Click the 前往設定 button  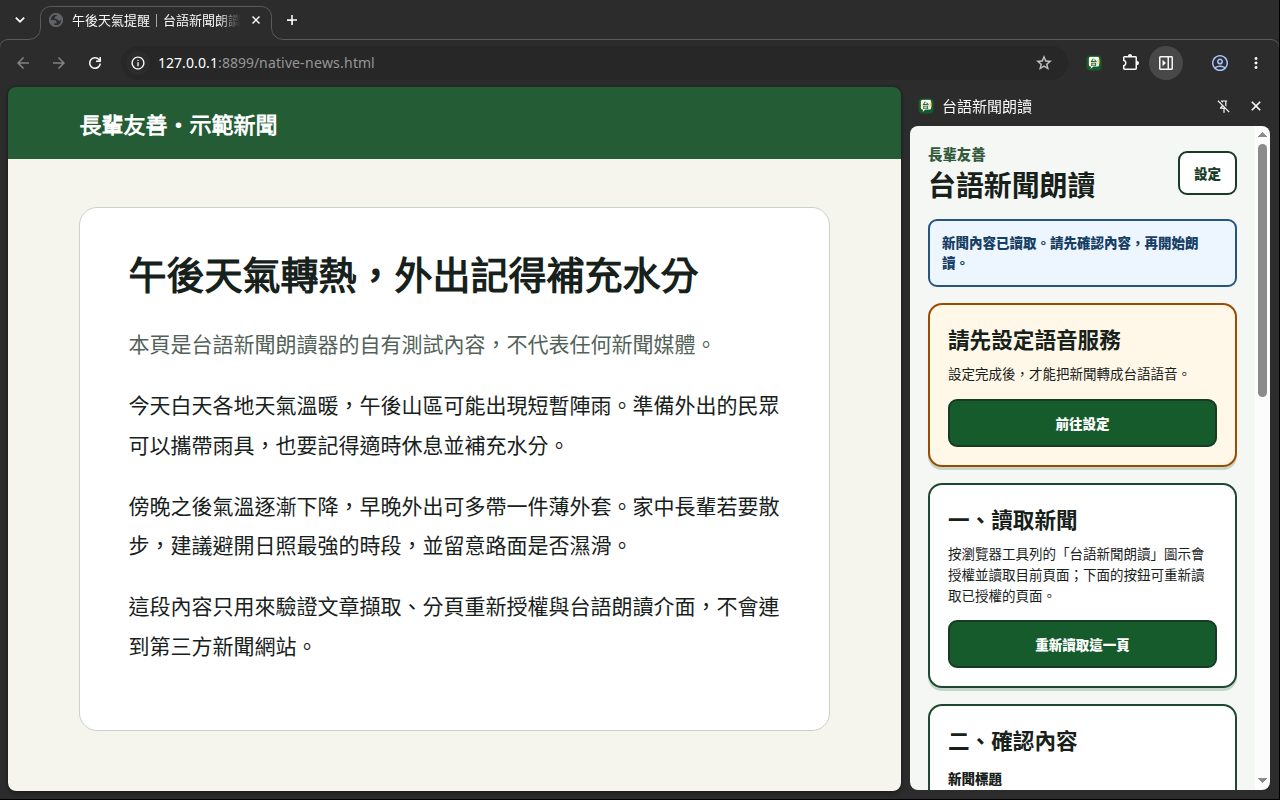coord(1082,423)
